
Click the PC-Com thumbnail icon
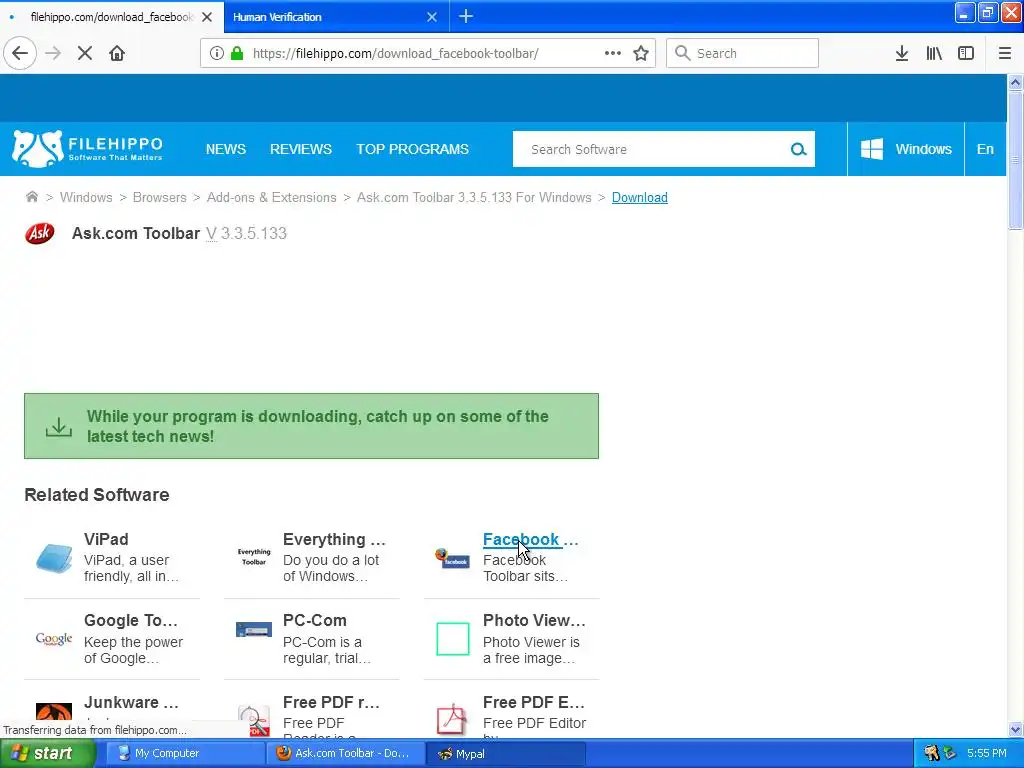click(x=254, y=630)
